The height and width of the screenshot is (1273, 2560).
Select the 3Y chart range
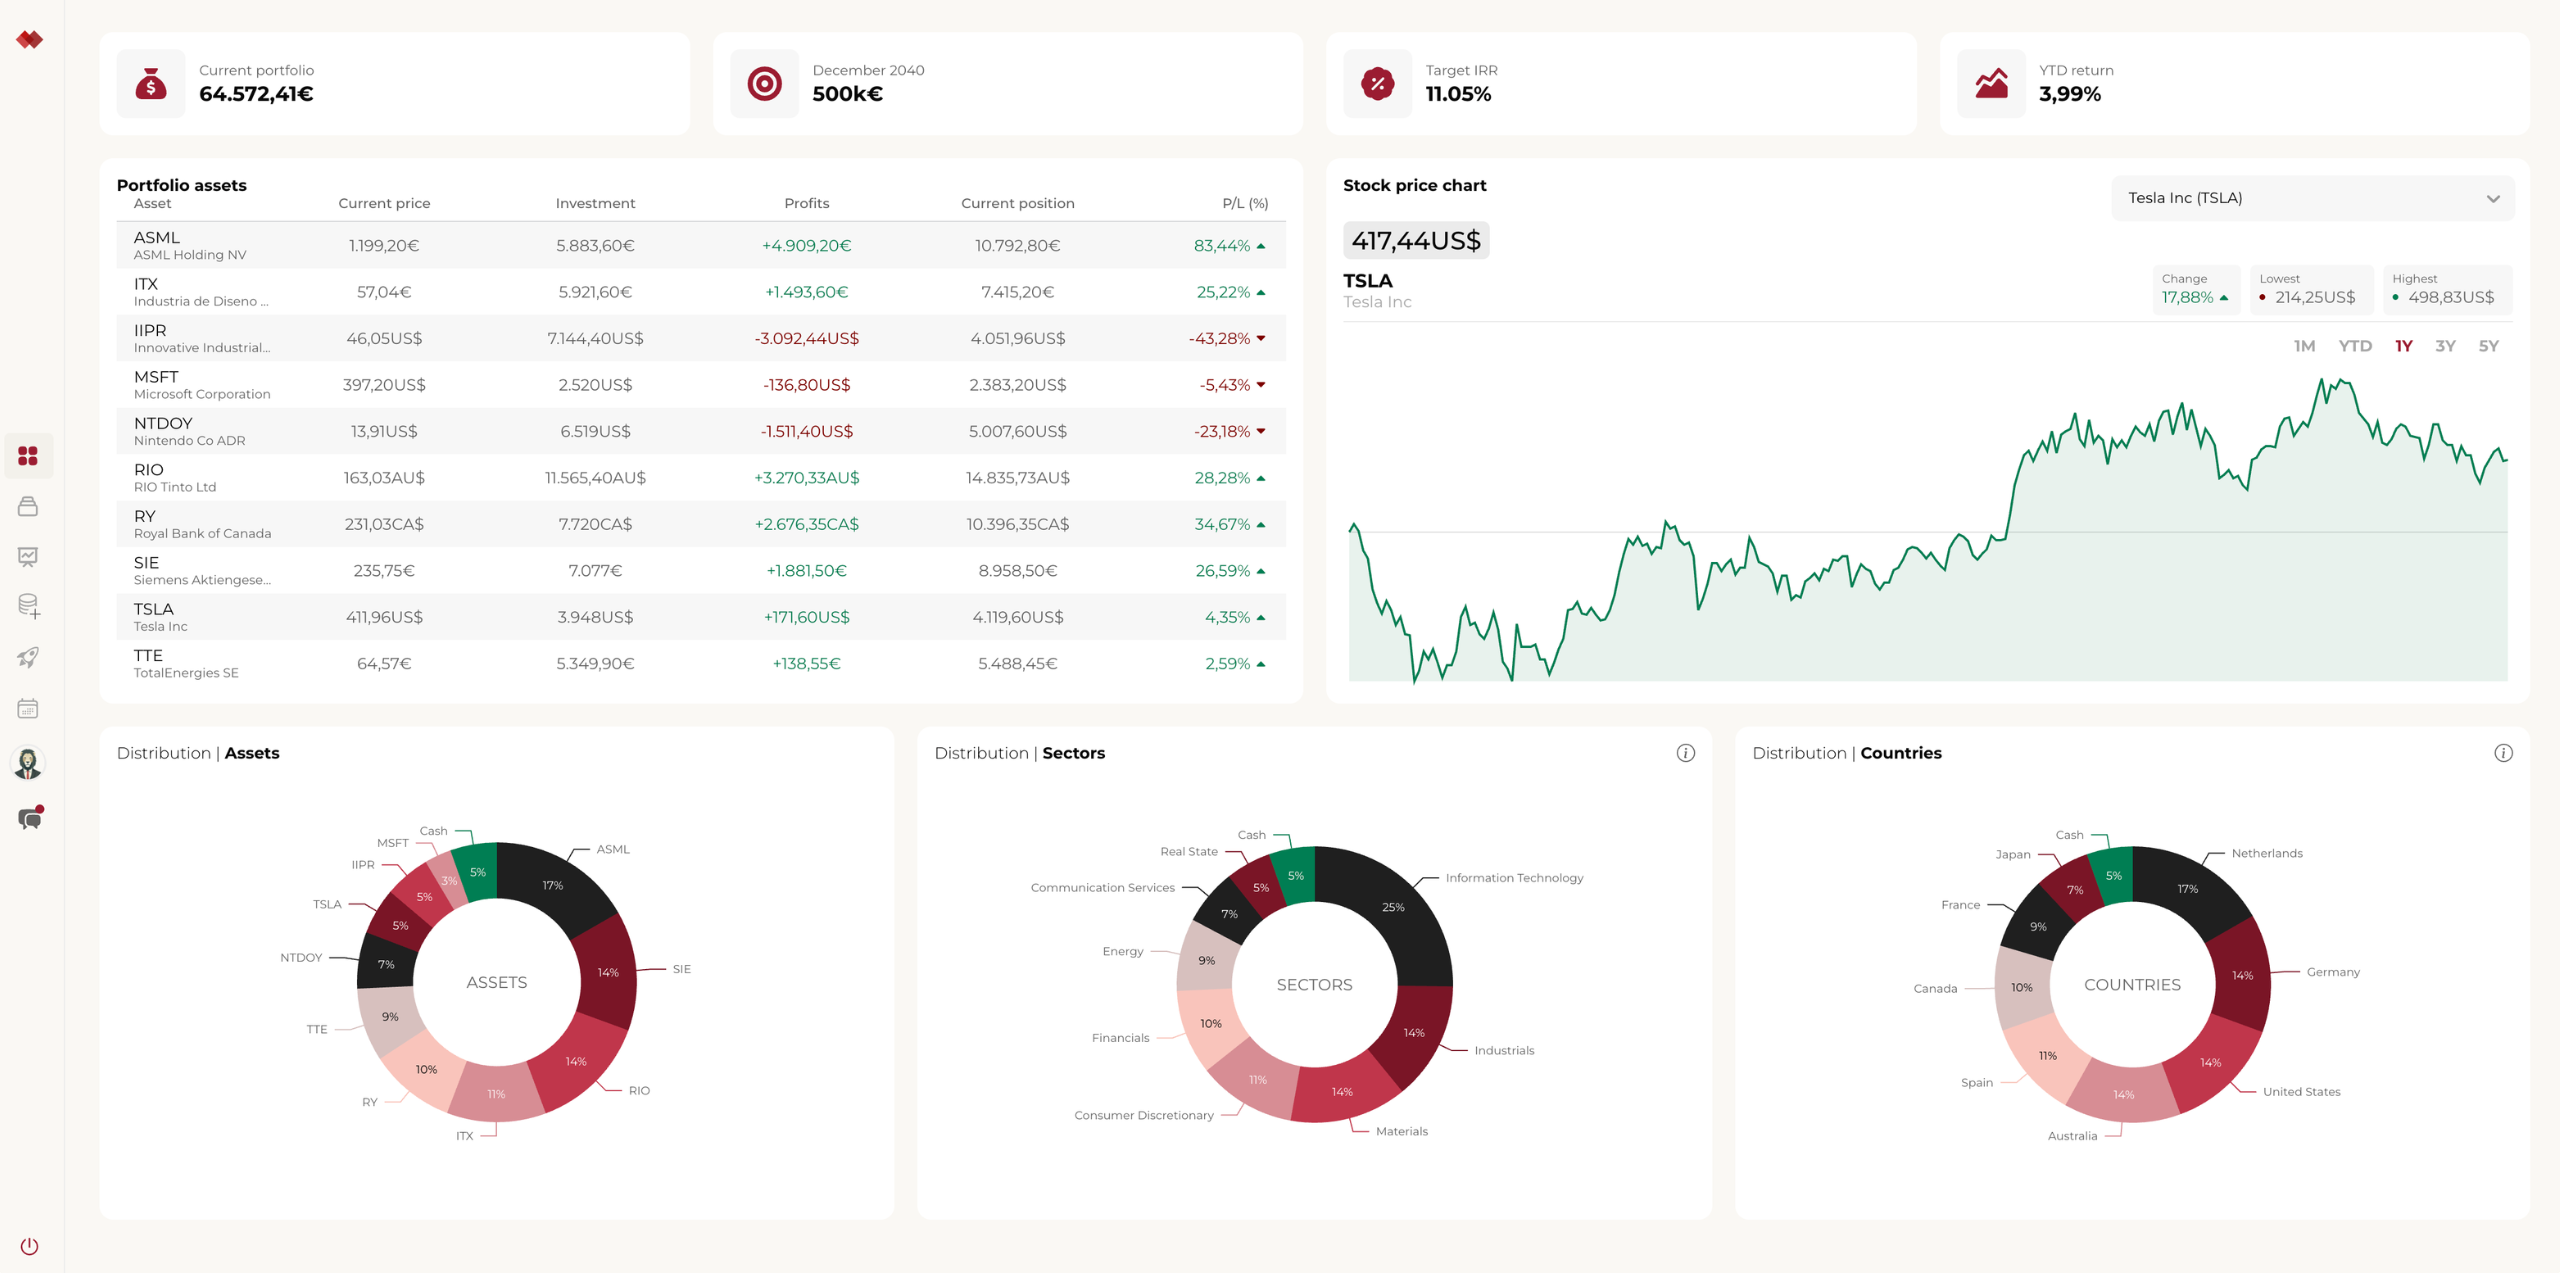(2444, 346)
